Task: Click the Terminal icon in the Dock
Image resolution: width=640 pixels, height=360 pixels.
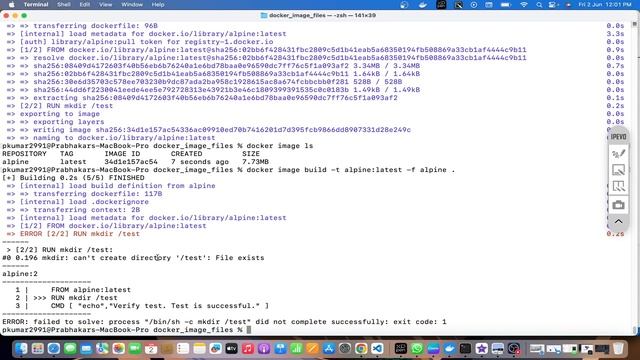Action: point(465,349)
